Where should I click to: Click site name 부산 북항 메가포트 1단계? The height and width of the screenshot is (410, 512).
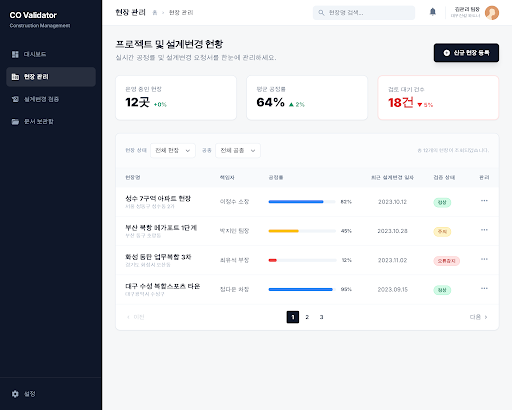161,228
